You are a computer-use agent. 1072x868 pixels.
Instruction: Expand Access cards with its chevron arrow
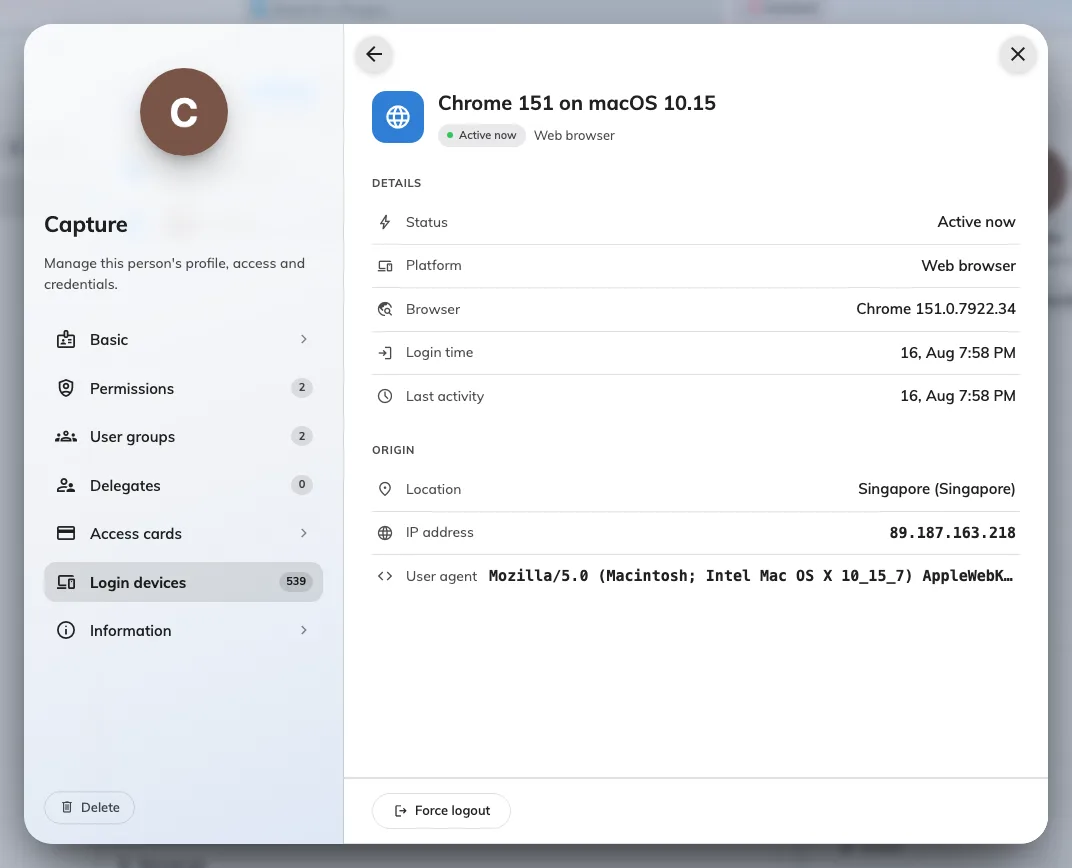304,533
